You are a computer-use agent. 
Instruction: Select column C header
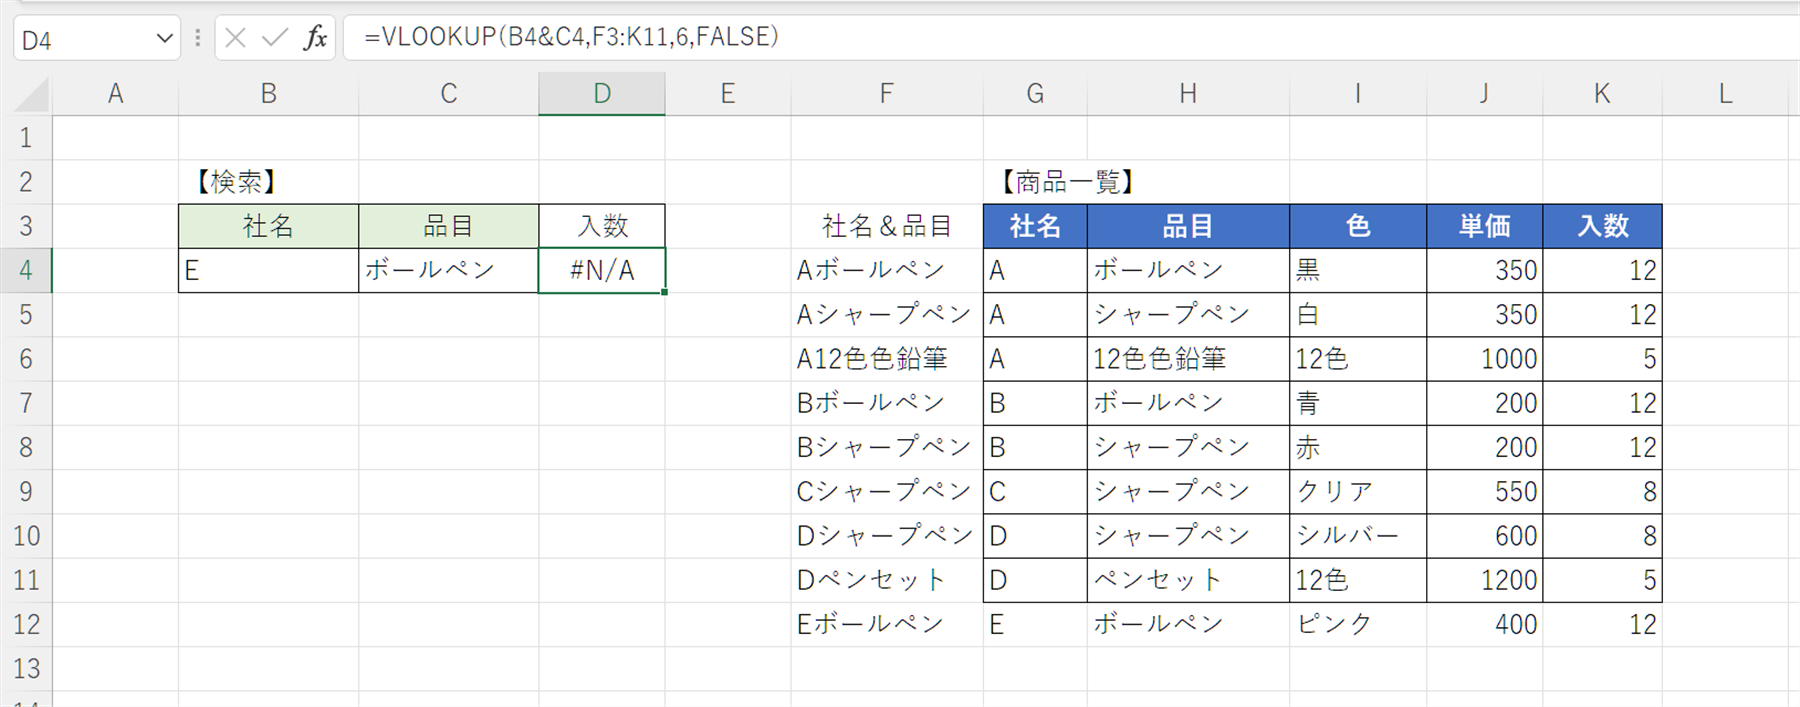pos(449,94)
